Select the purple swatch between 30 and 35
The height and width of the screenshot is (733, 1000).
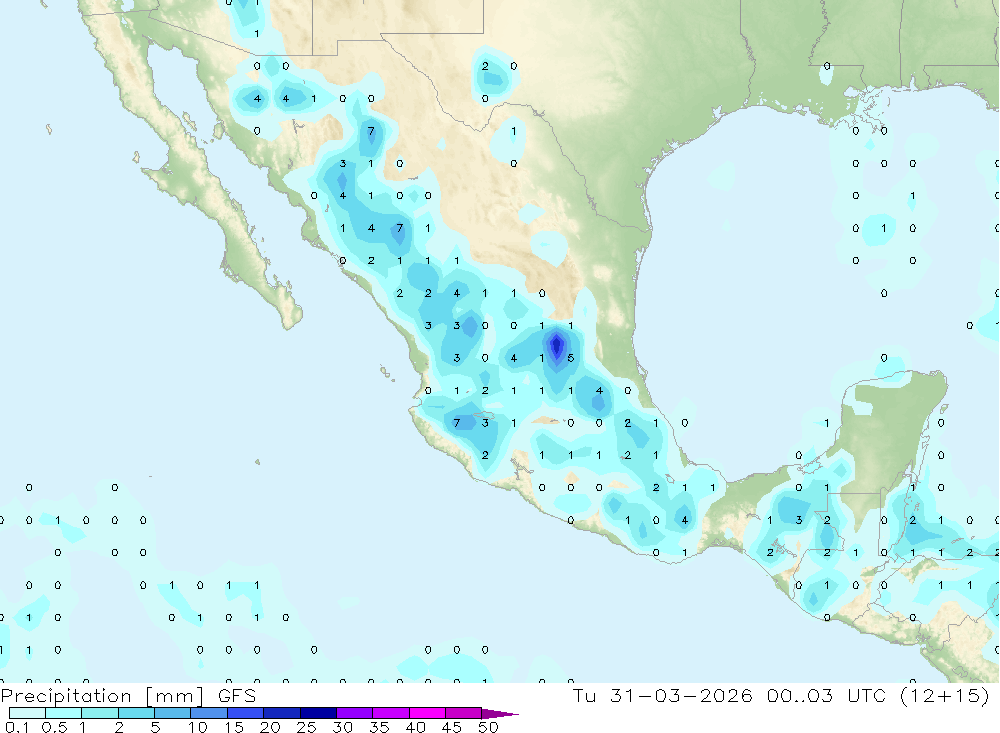click(355, 713)
